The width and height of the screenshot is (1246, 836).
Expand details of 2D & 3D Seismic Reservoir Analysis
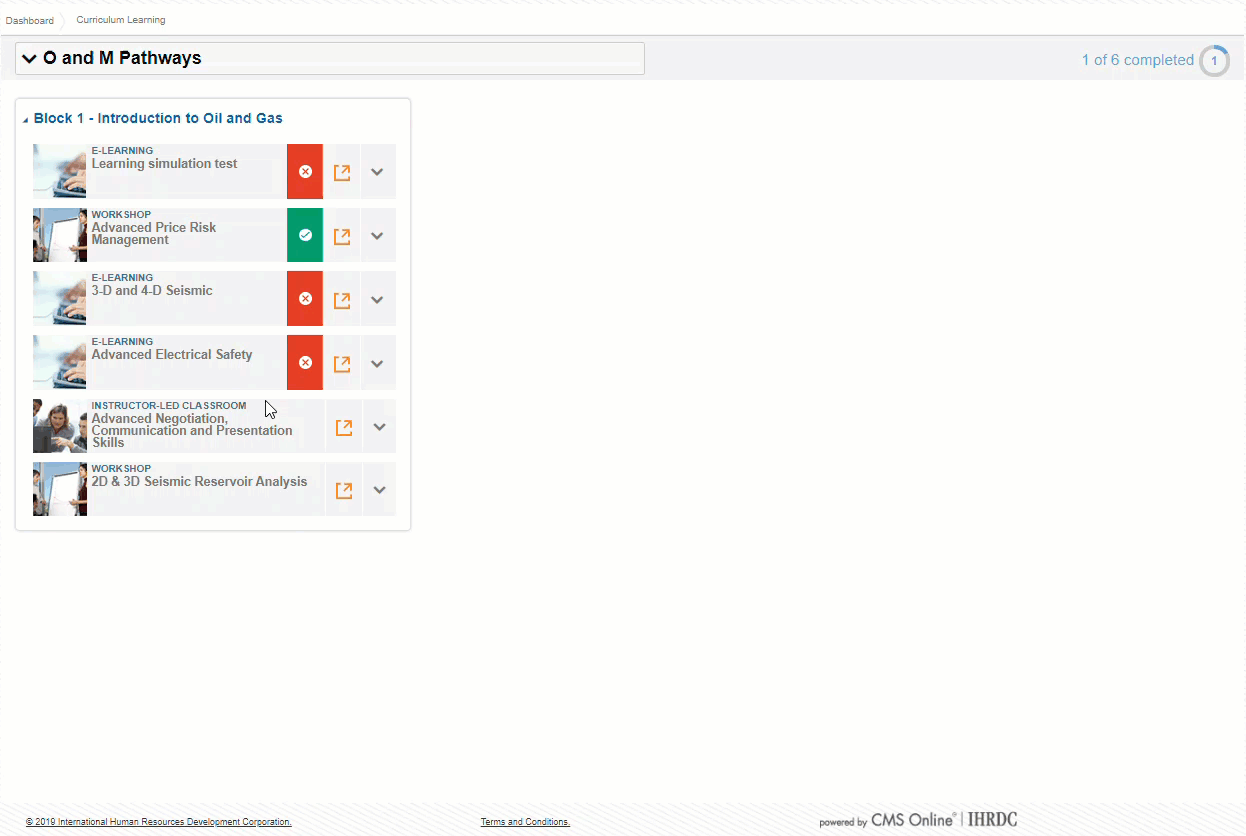click(379, 490)
